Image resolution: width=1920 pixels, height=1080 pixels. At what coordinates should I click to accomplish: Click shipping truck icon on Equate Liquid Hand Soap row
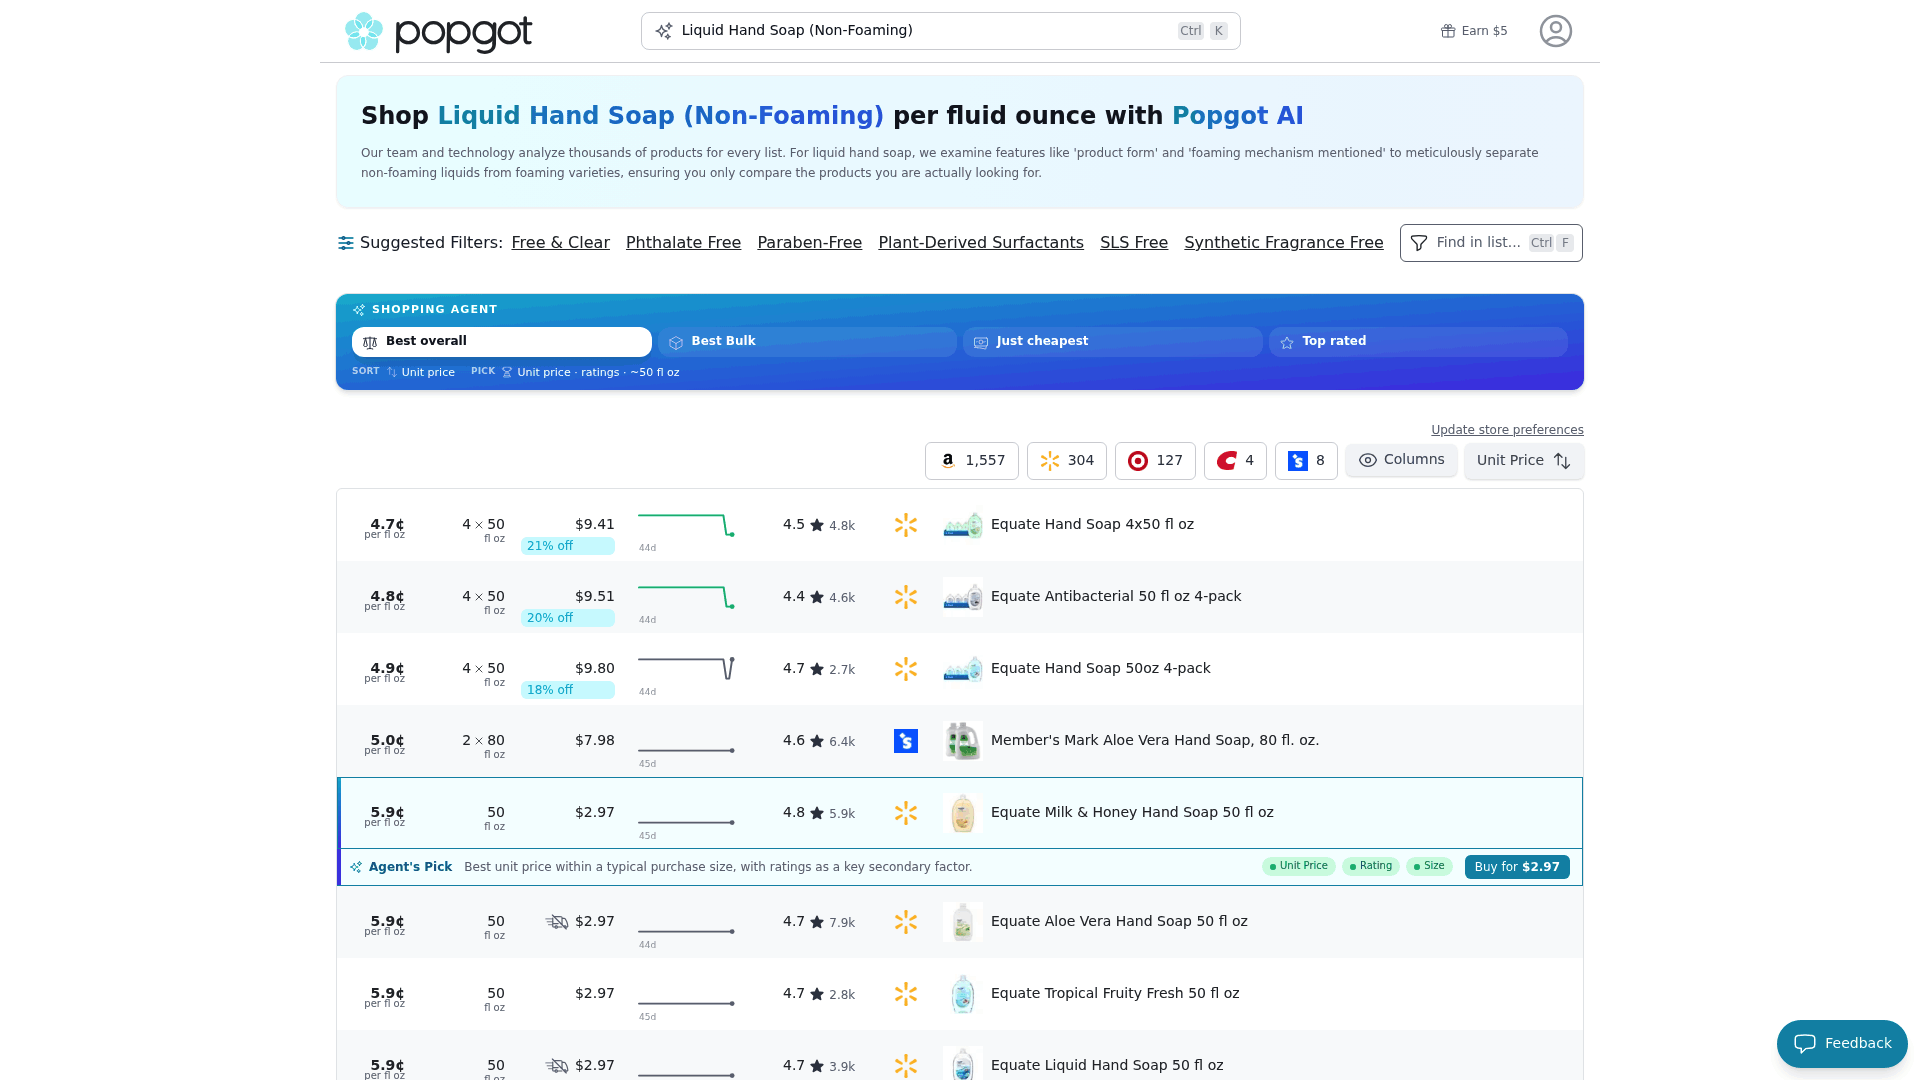(557, 1066)
